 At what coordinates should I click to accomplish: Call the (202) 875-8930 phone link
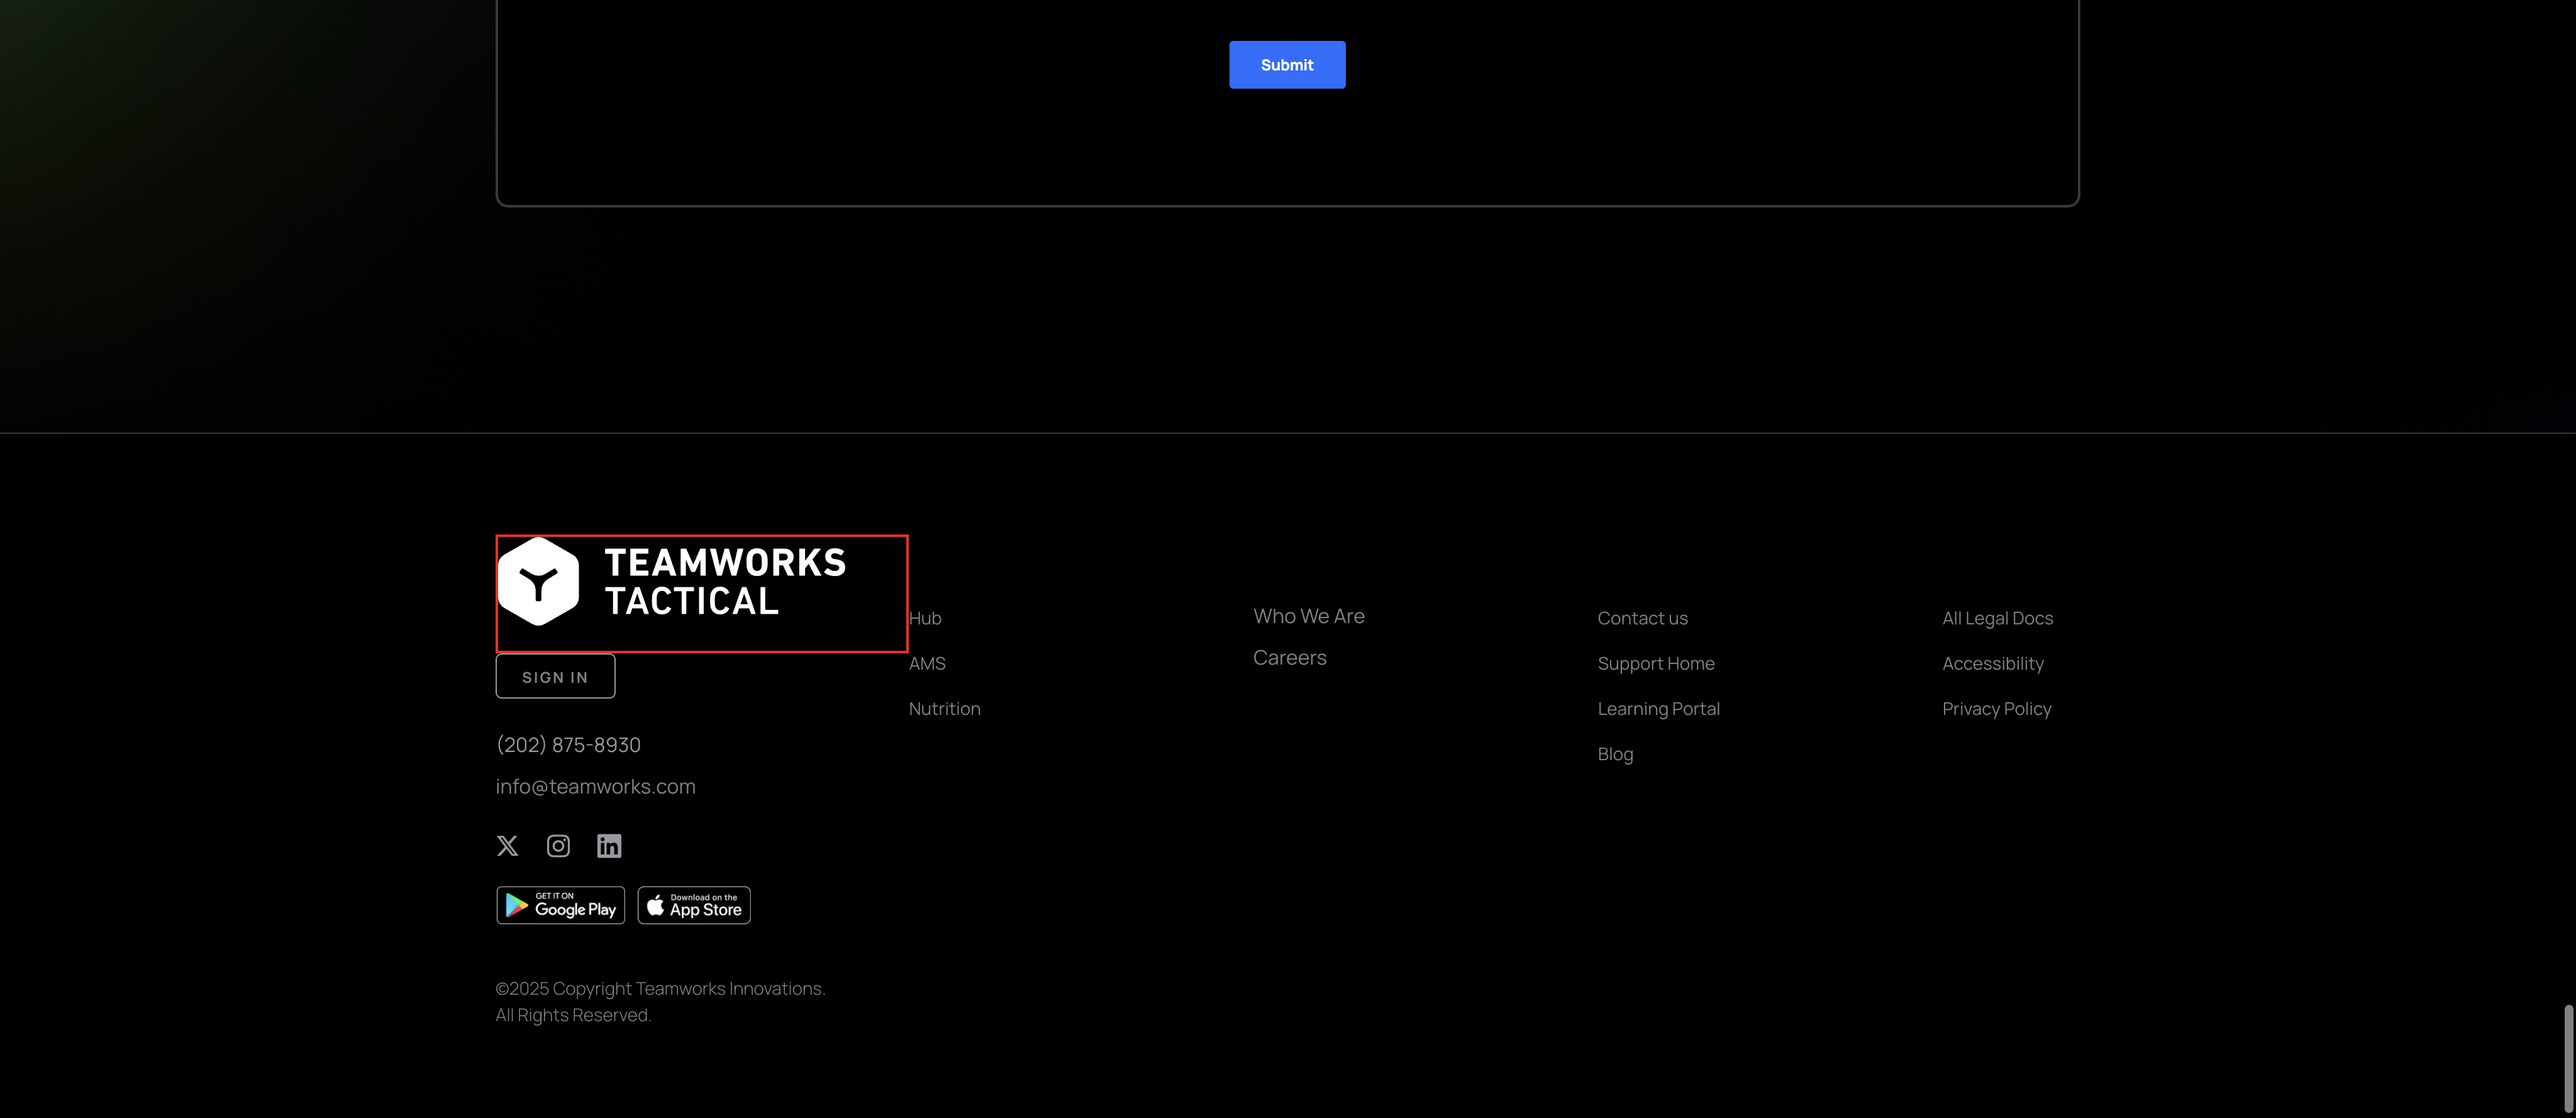(x=568, y=745)
